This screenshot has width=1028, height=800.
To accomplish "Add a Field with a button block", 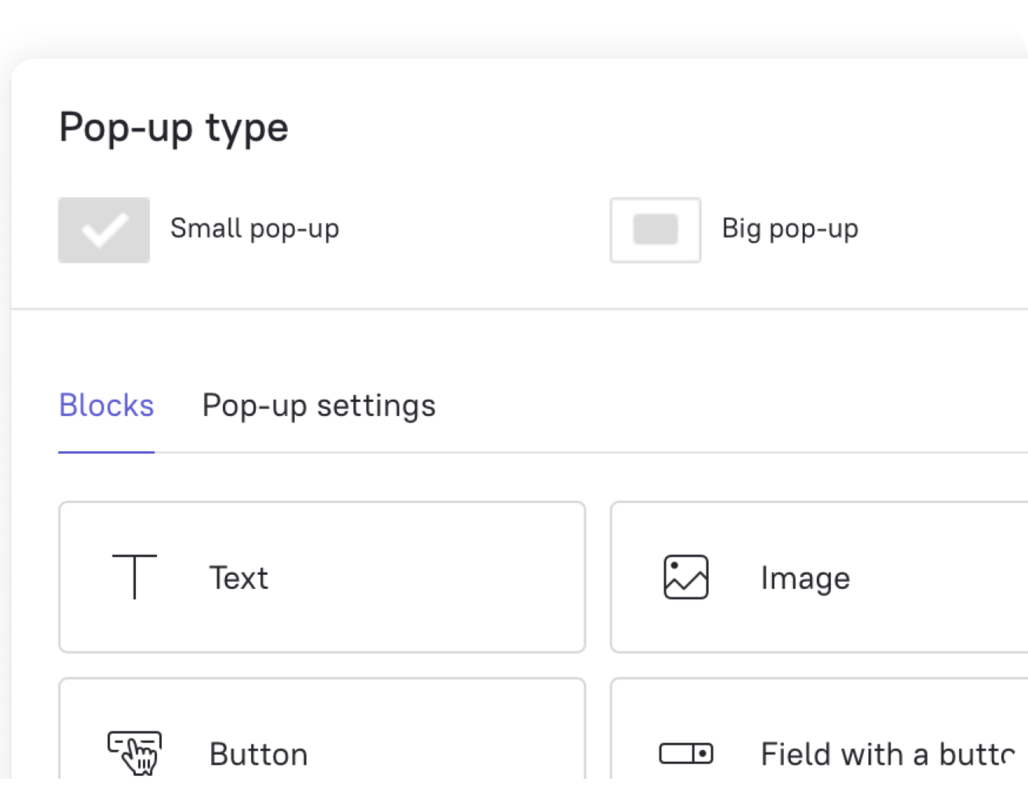I will (819, 729).
